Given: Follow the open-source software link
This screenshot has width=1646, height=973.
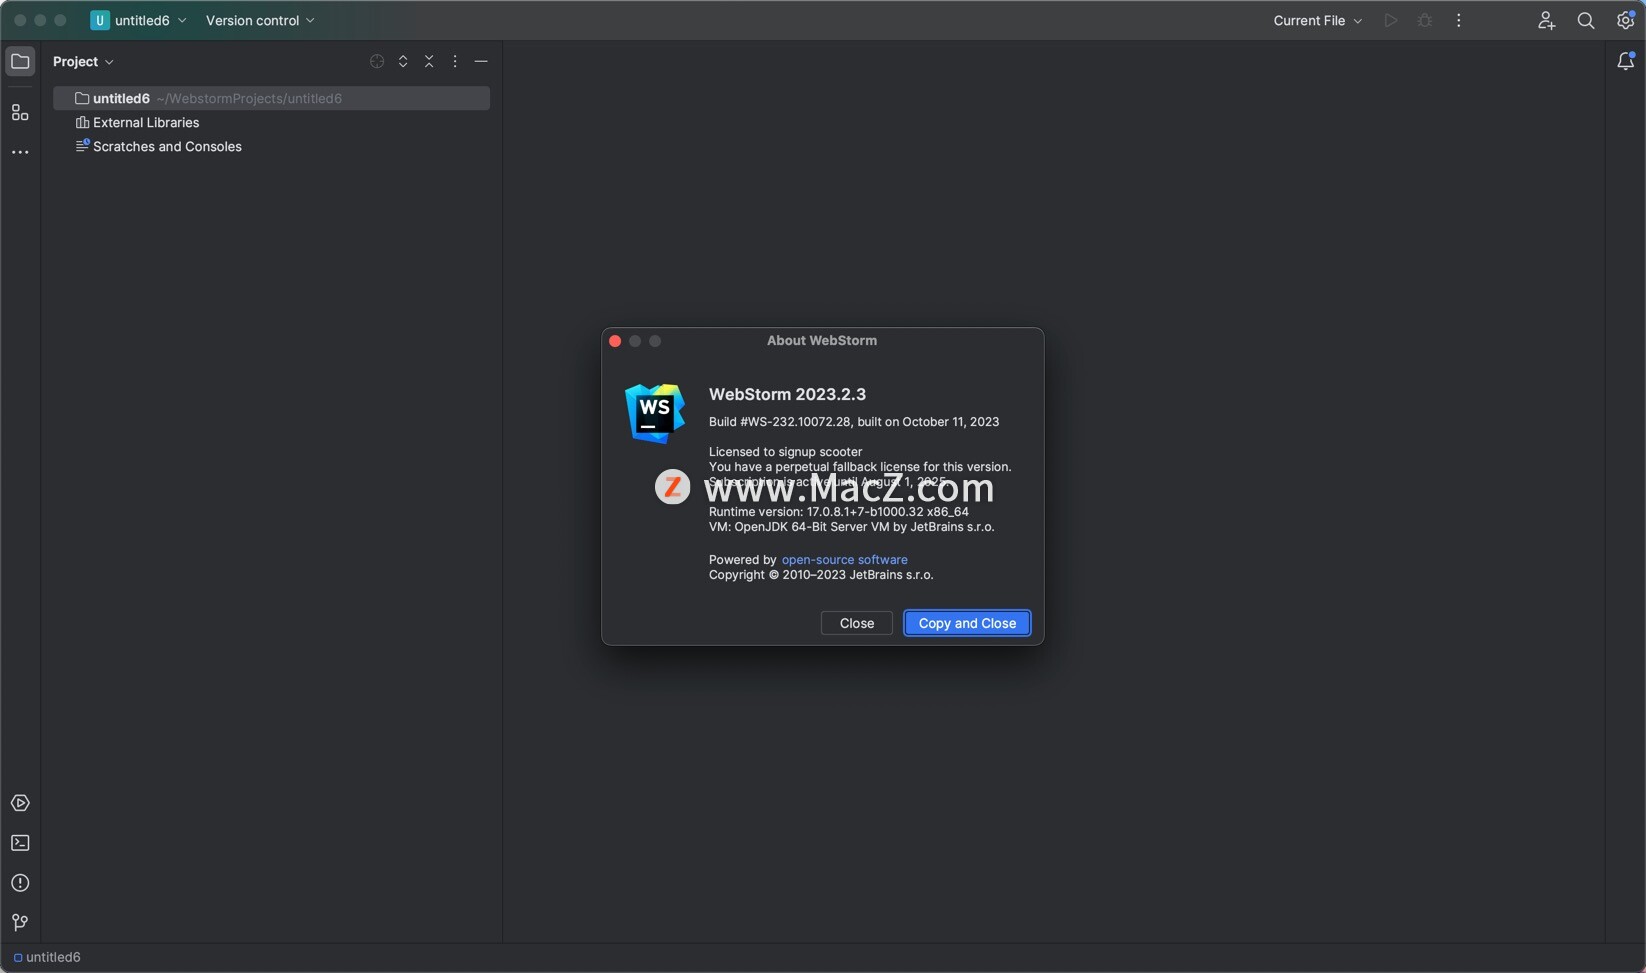Looking at the screenshot, I should pos(844,559).
